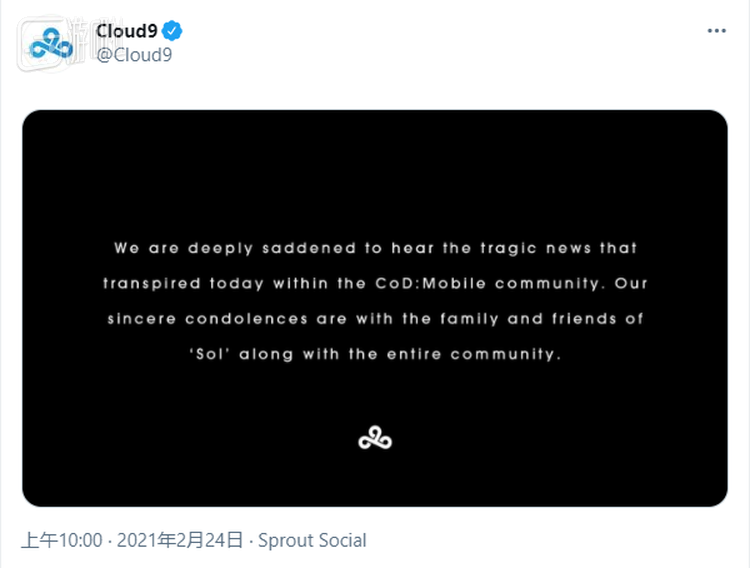Open the Cloud9 display name link

(126, 31)
